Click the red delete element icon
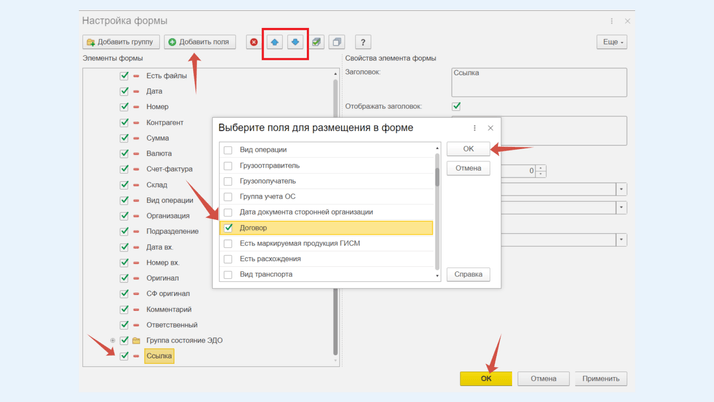Viewport: 714px width, 402px height. (253, 42)
